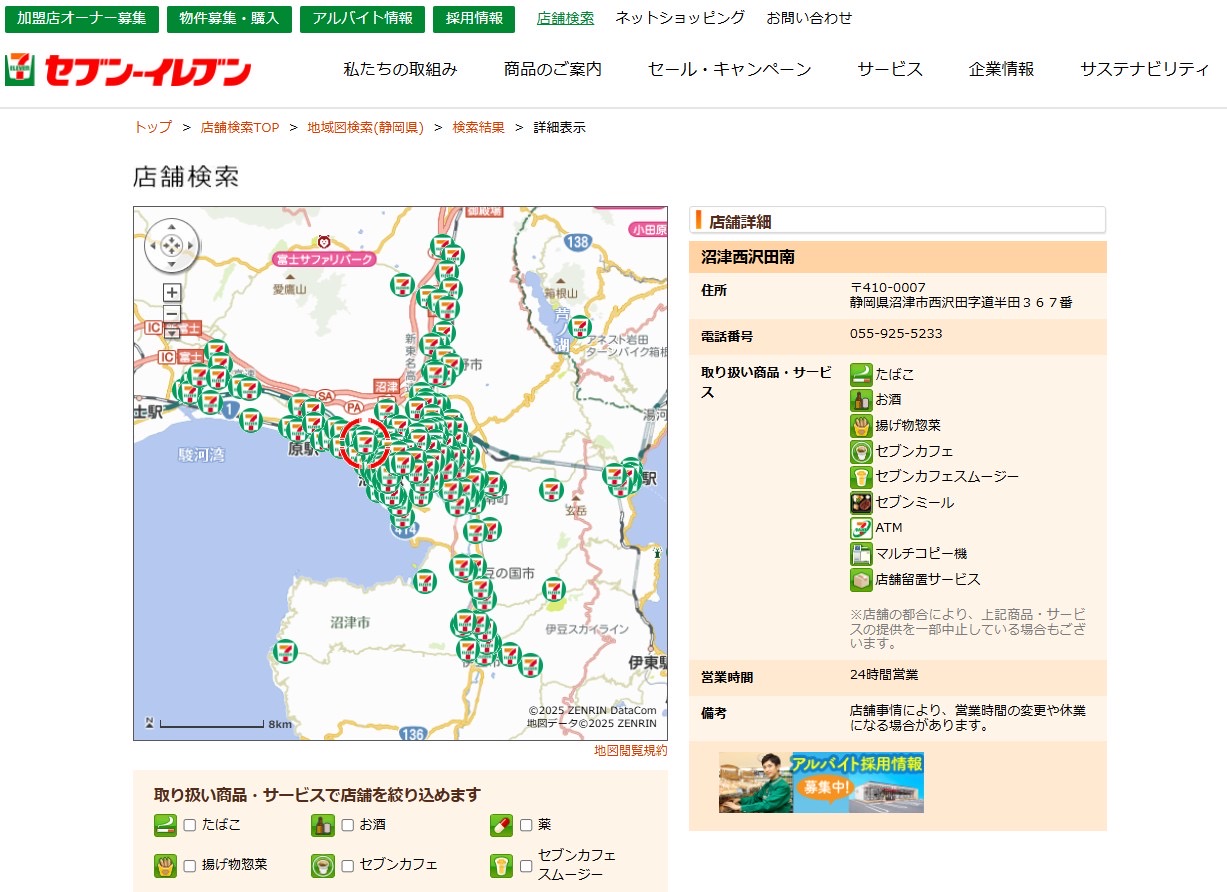
Task: Zoom in the map with the plus button
Action: click(172, 292)
